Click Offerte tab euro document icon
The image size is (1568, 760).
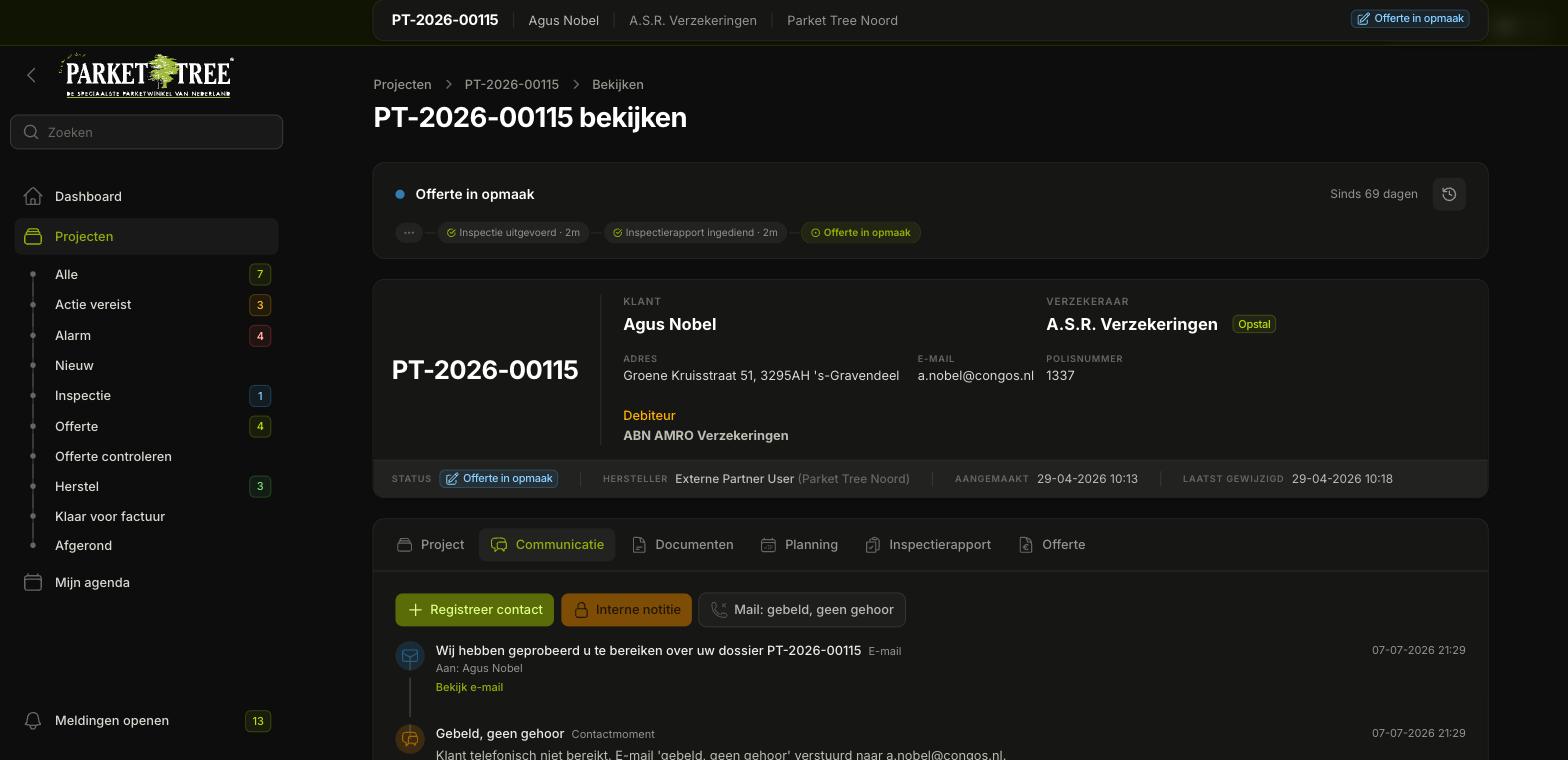point(1026,545)
